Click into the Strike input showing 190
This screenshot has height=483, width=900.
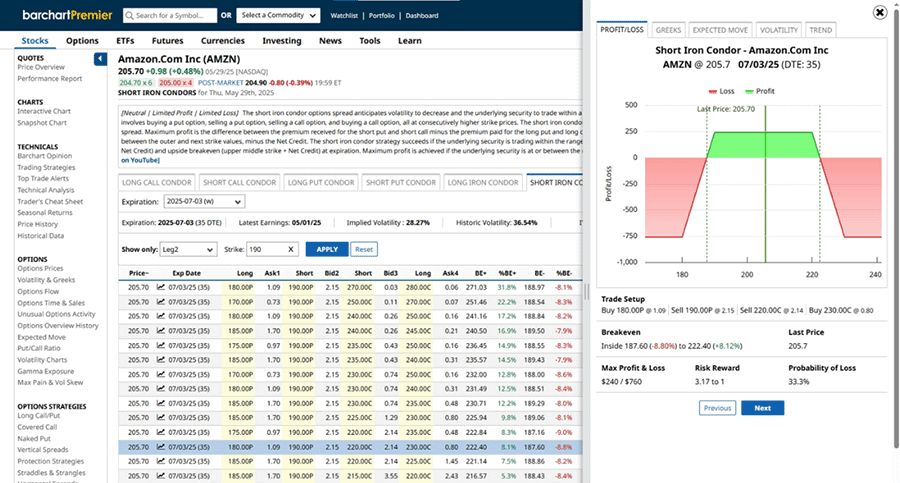click(x=271, y=249)
